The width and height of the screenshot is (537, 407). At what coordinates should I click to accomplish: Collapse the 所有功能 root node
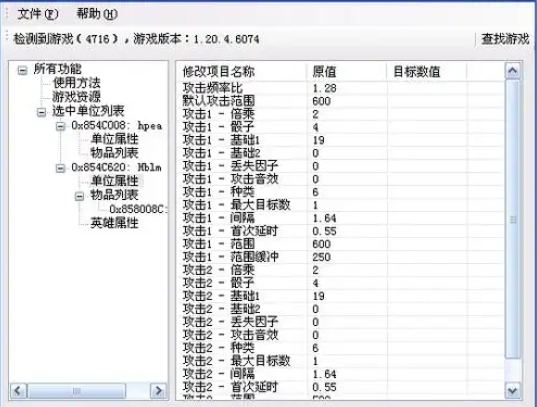(22, 71)
